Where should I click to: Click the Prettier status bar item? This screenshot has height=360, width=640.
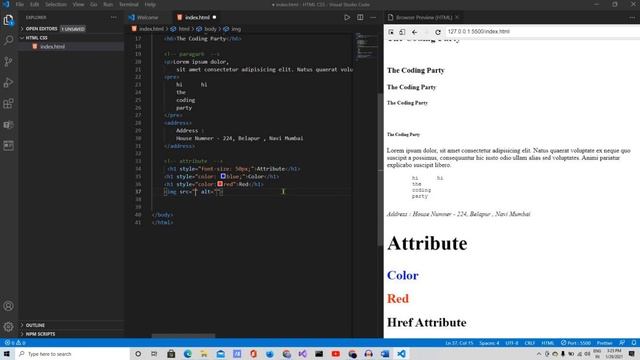(604, 343)
